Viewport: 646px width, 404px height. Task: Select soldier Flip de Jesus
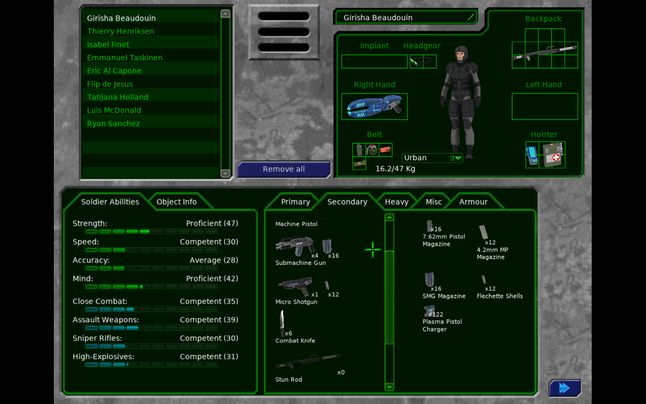[151, 84]
